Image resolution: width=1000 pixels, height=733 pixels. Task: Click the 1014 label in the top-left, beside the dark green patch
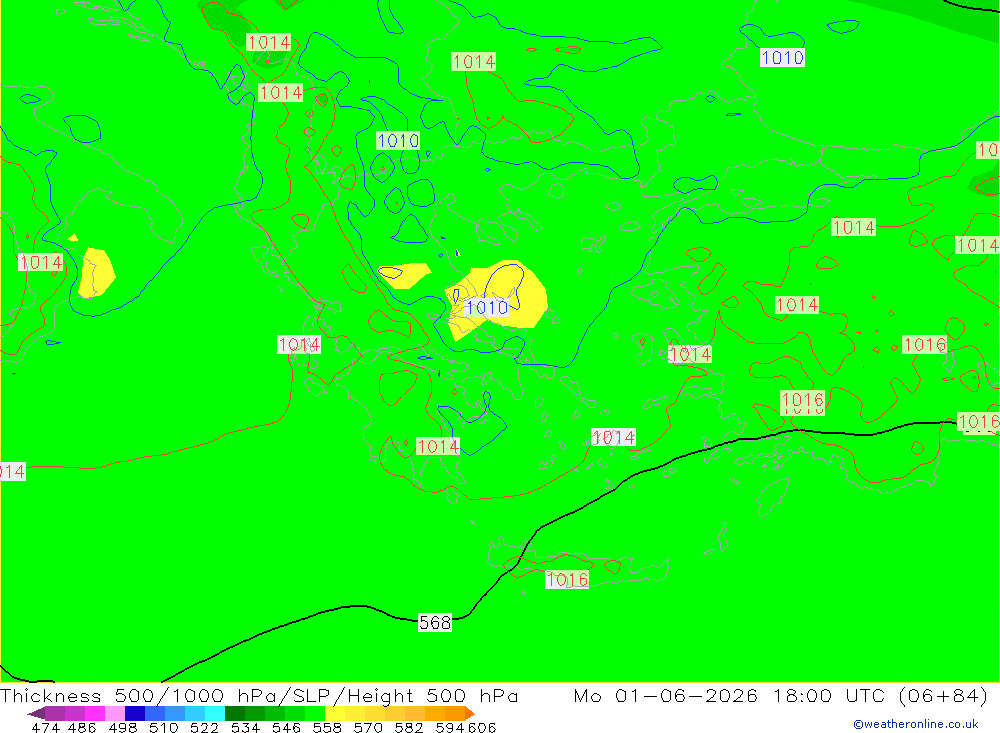268,43
